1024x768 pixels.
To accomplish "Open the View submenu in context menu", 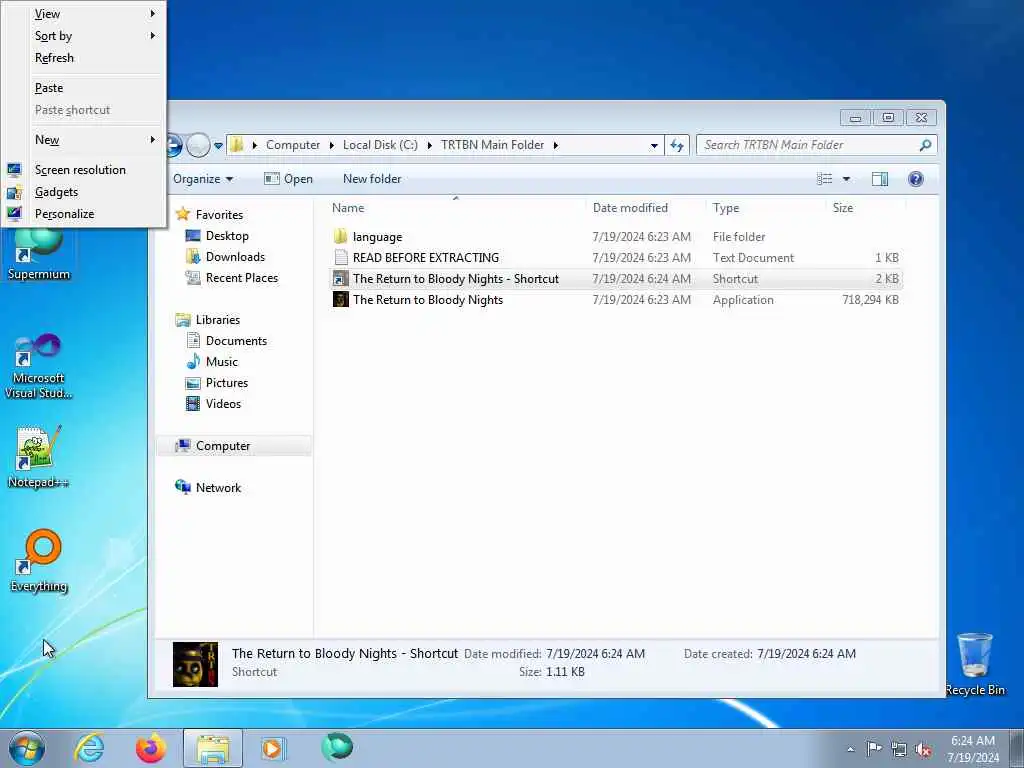I will (84, 14).
